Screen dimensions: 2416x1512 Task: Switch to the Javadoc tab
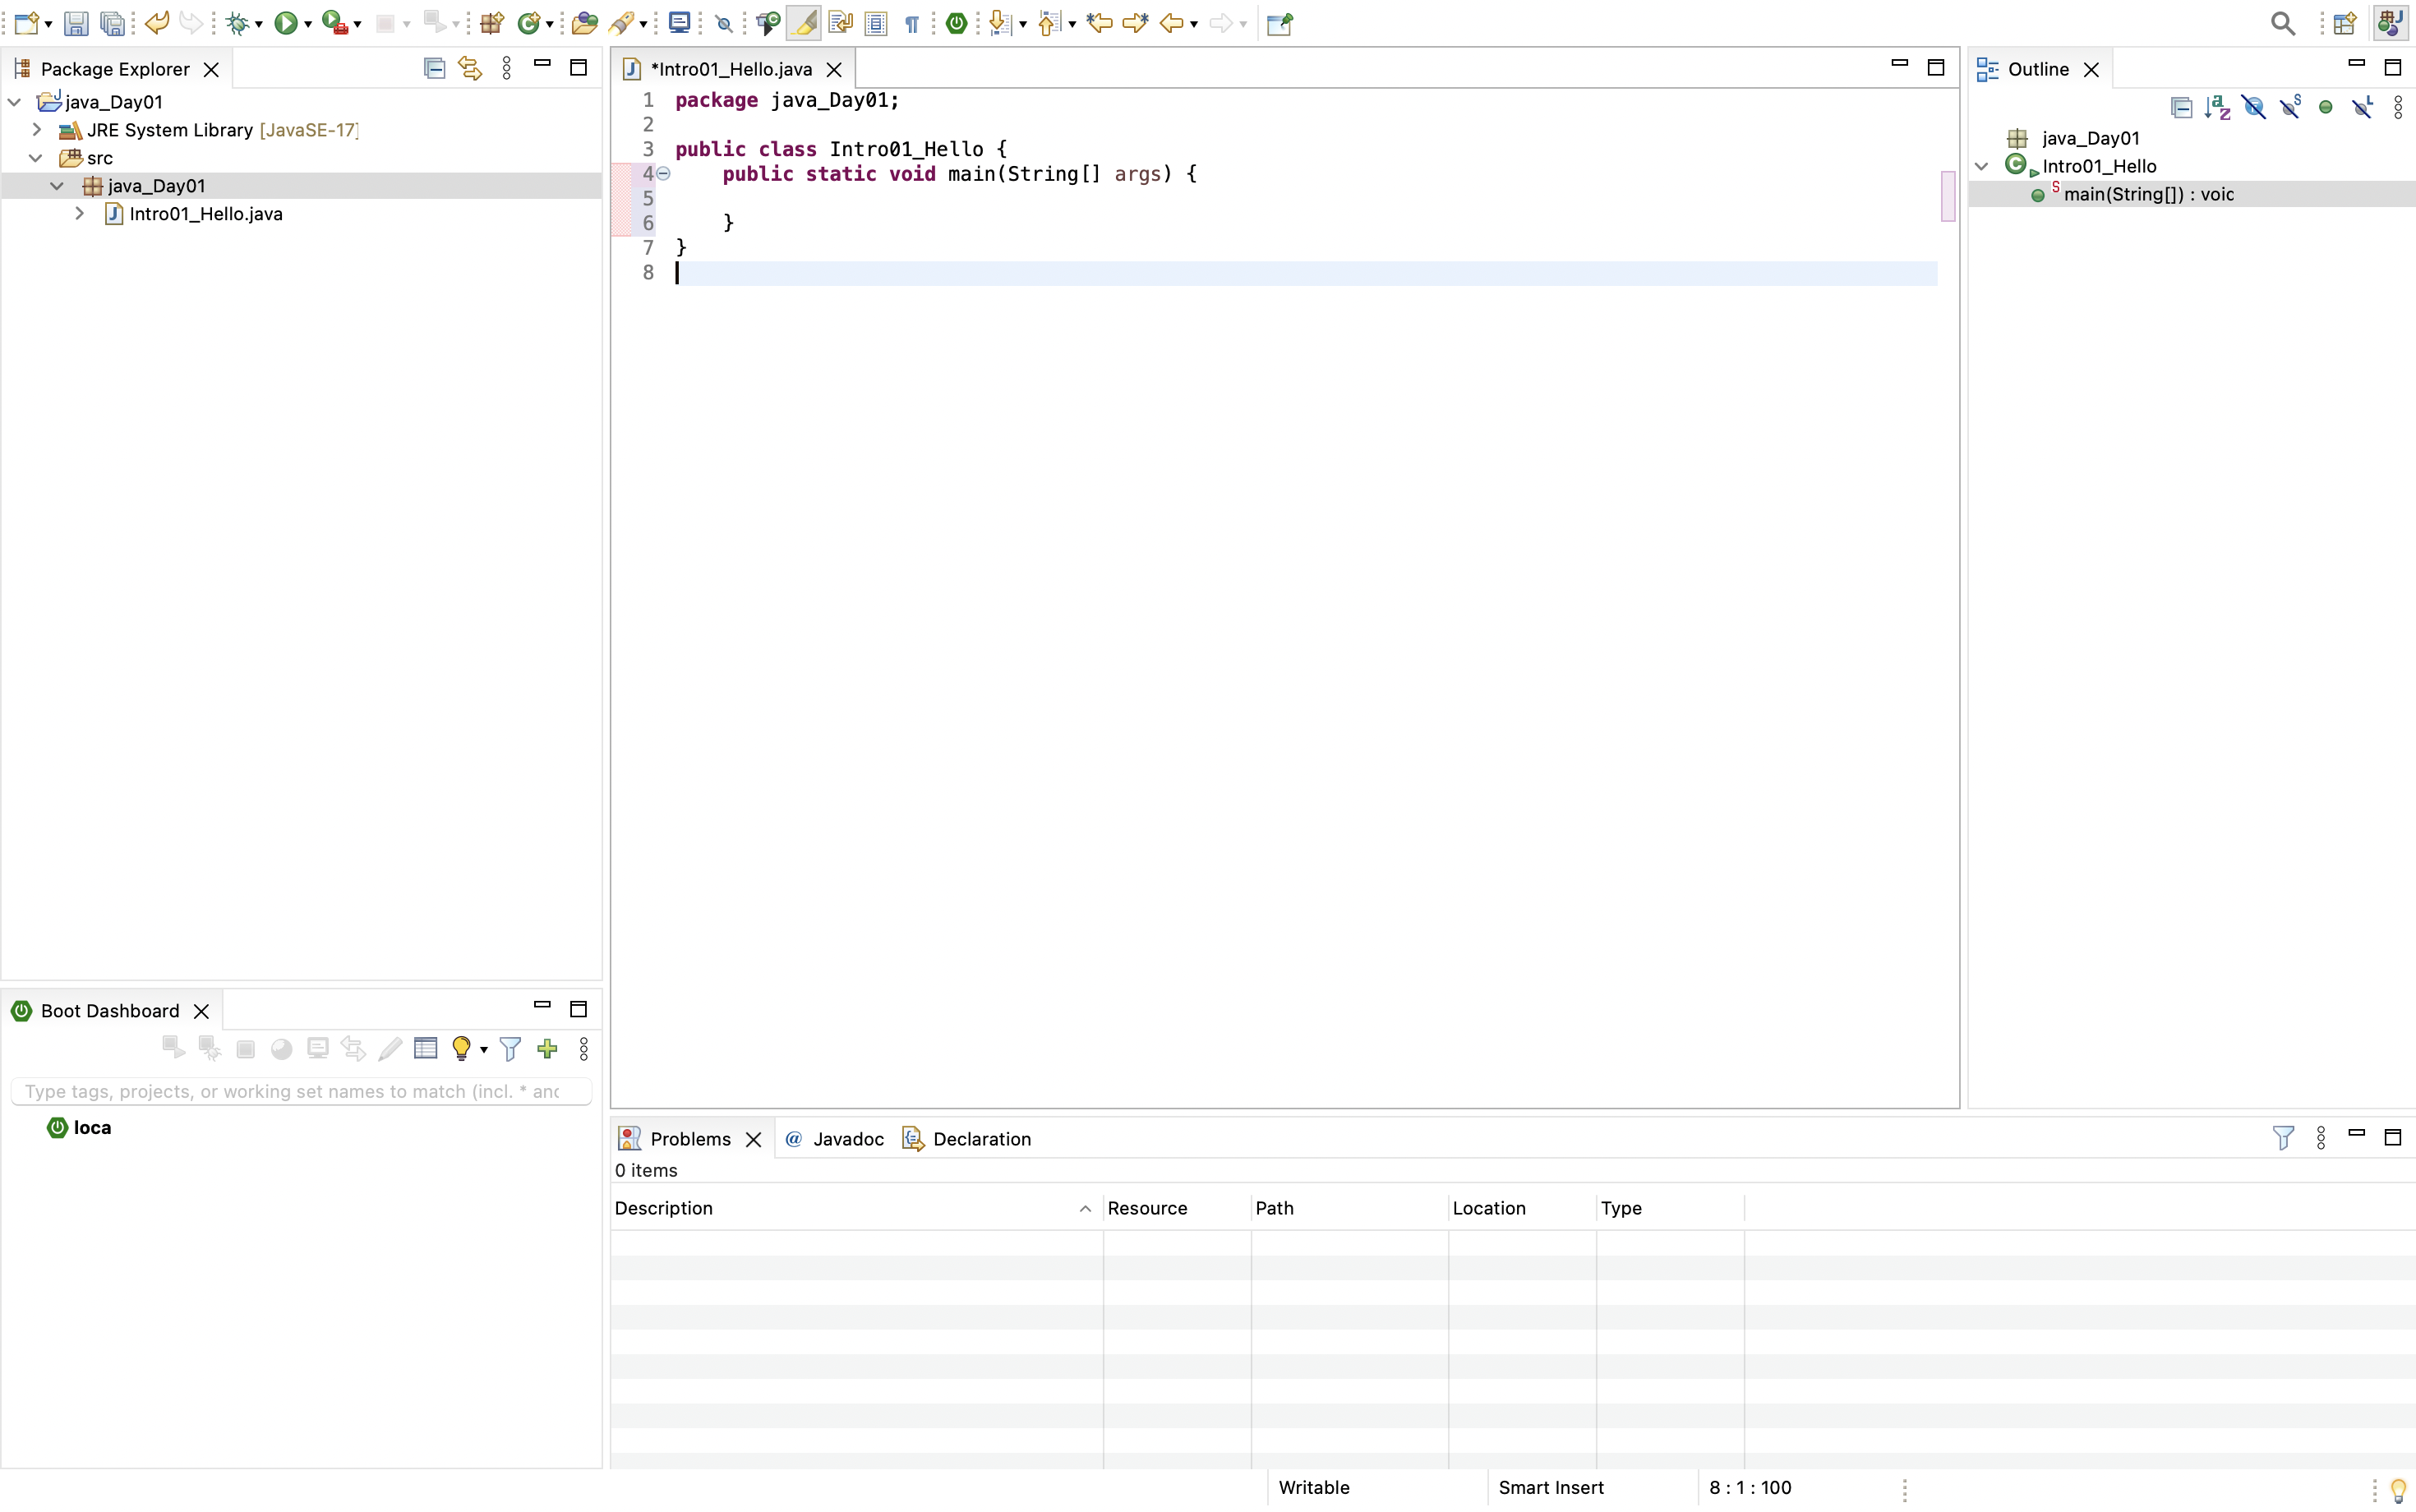(835, 1139)
